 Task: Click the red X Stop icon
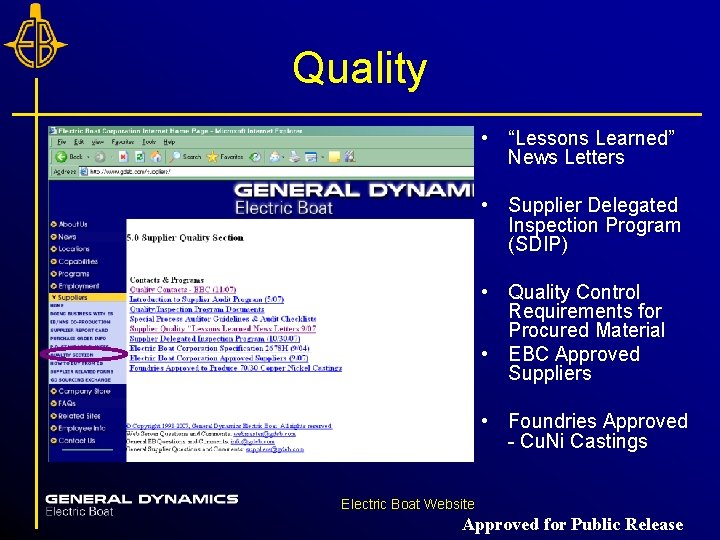[123, 157]
